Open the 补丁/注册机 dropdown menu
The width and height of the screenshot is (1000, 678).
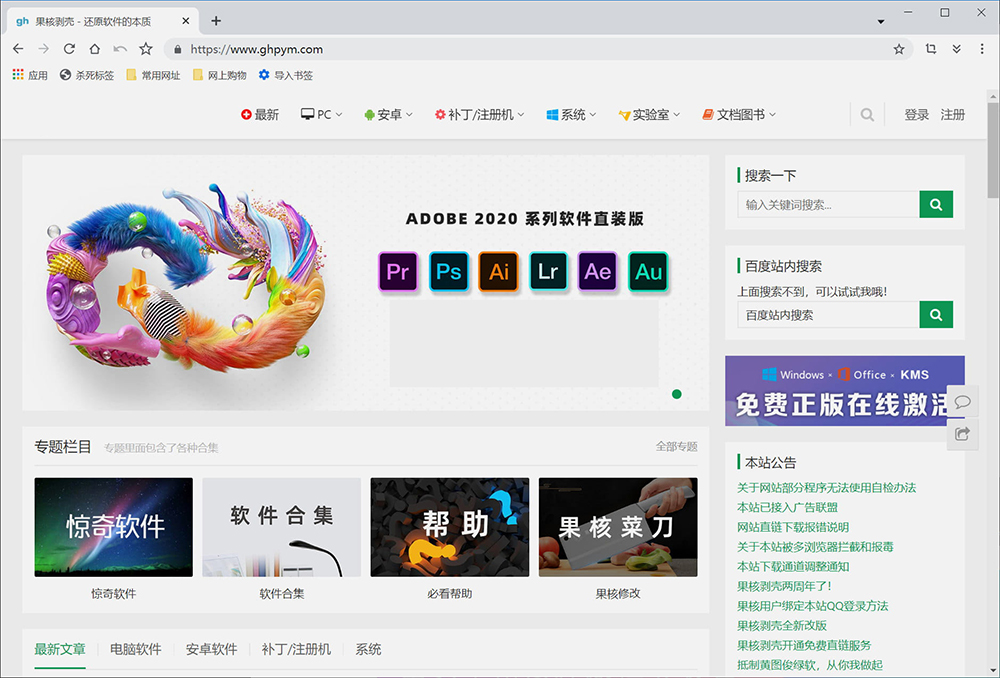pyautogui.click(x=479, y=115)
